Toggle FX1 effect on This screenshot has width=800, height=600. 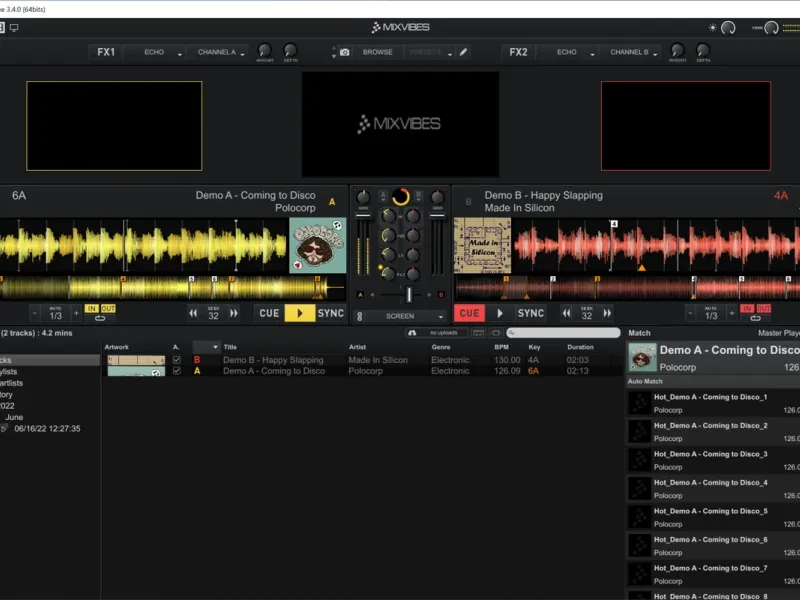106,52
